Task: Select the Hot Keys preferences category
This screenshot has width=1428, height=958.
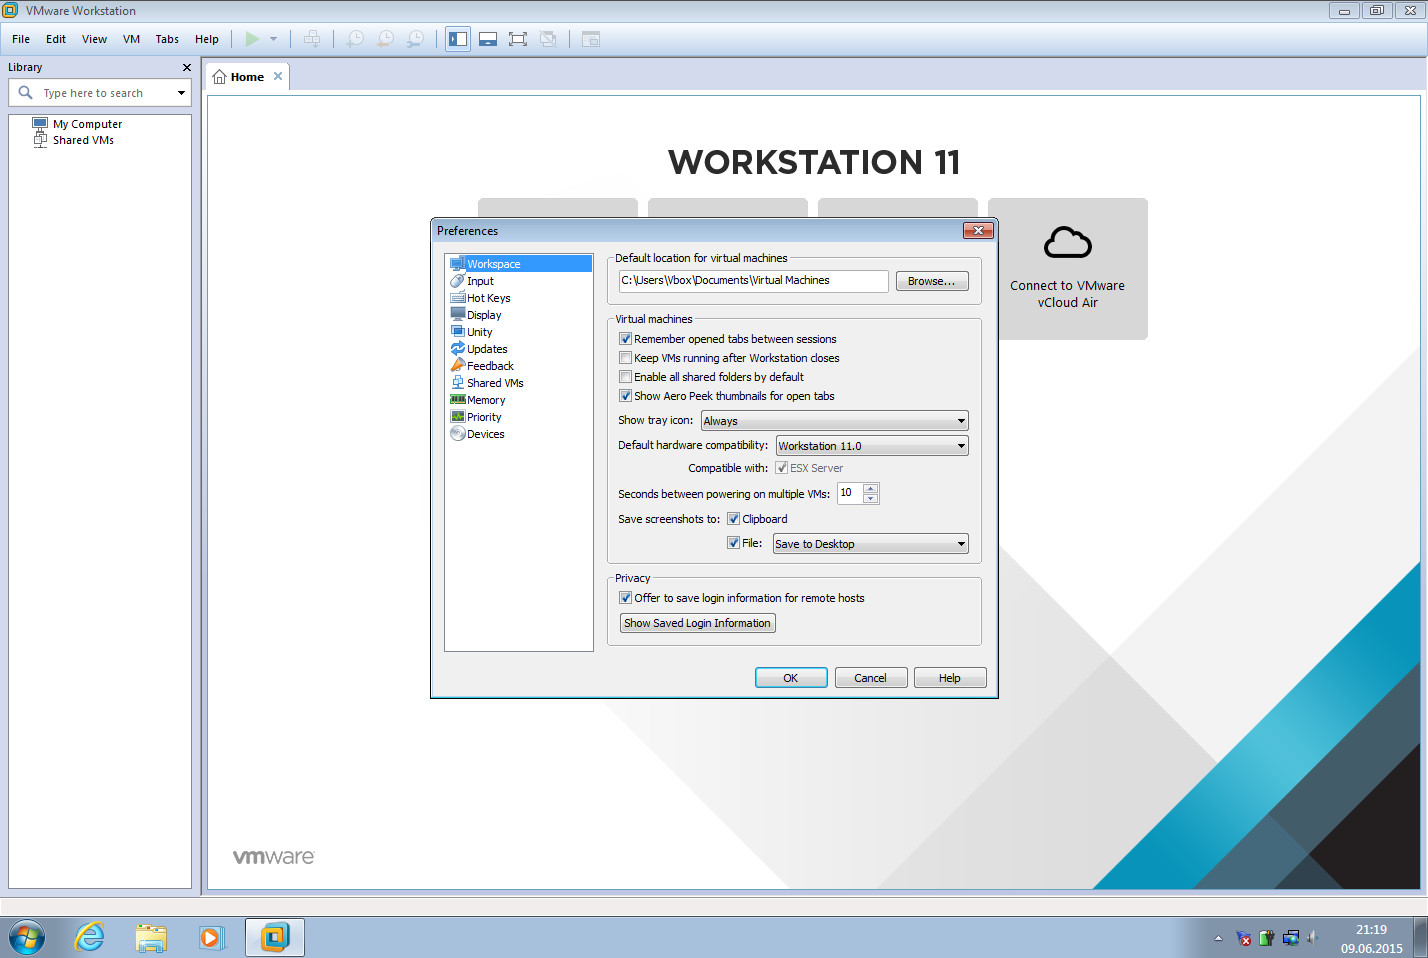Action: coord(488,298)
